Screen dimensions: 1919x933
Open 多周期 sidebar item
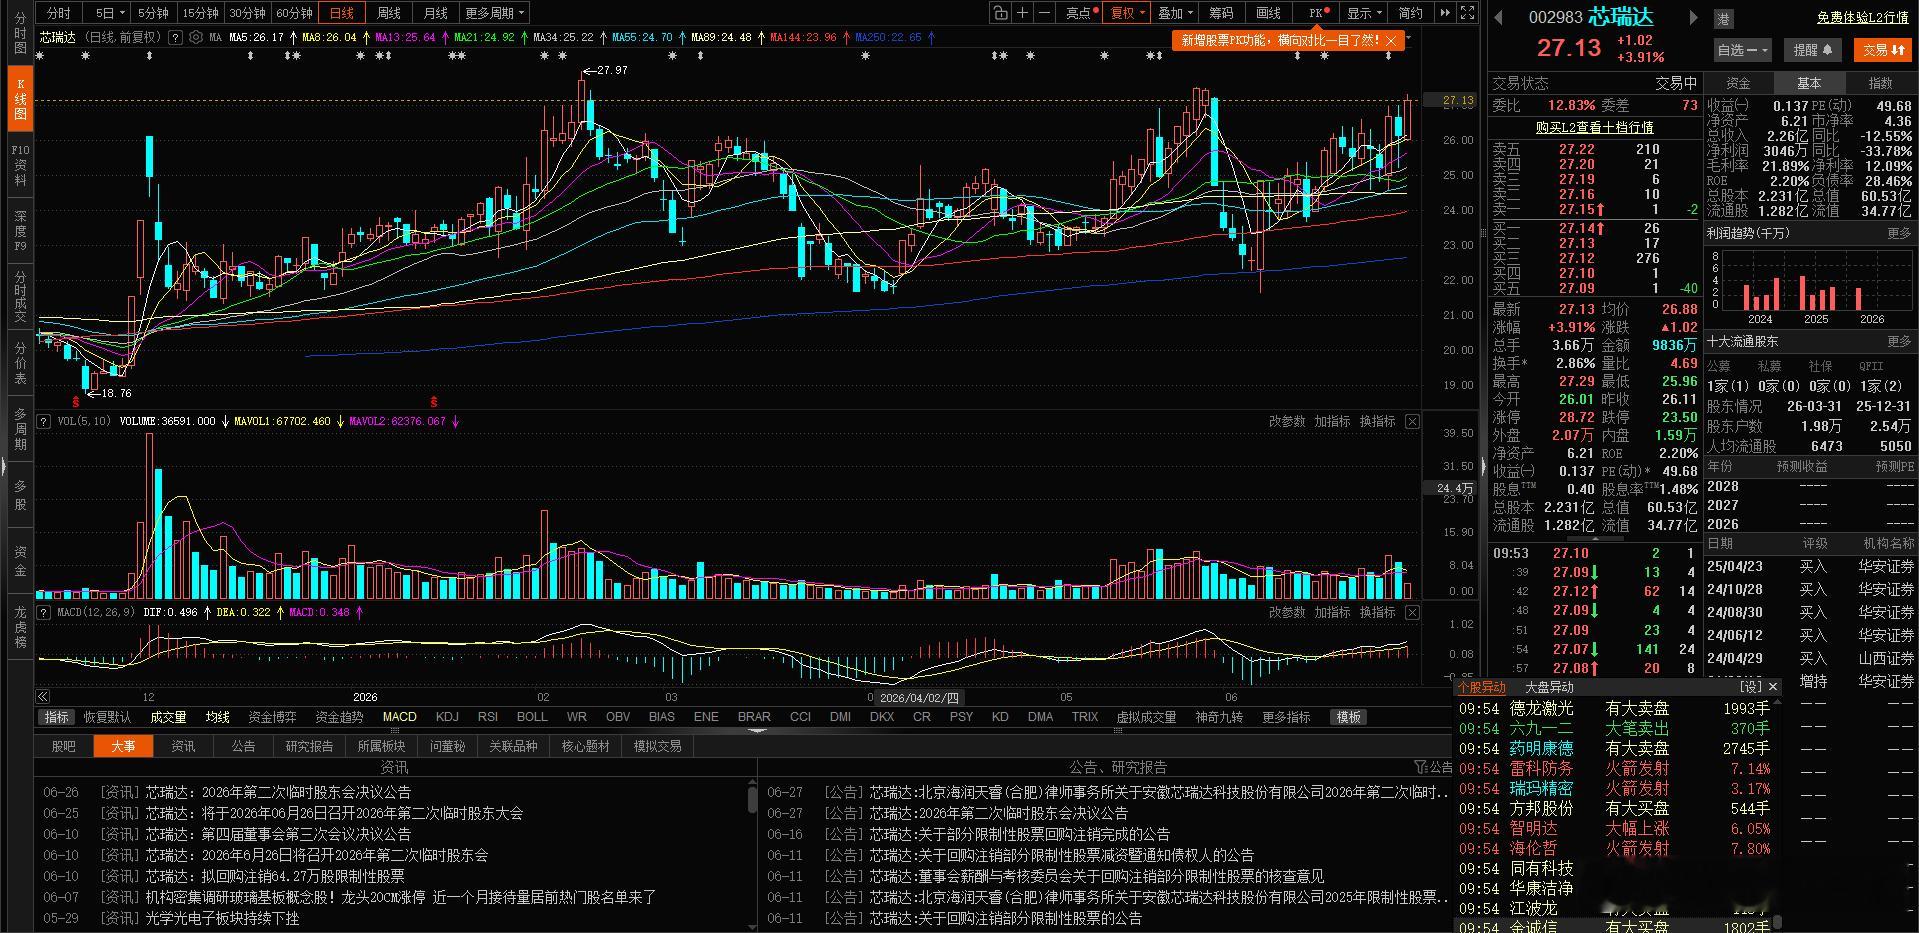click(x=20, y=429)
